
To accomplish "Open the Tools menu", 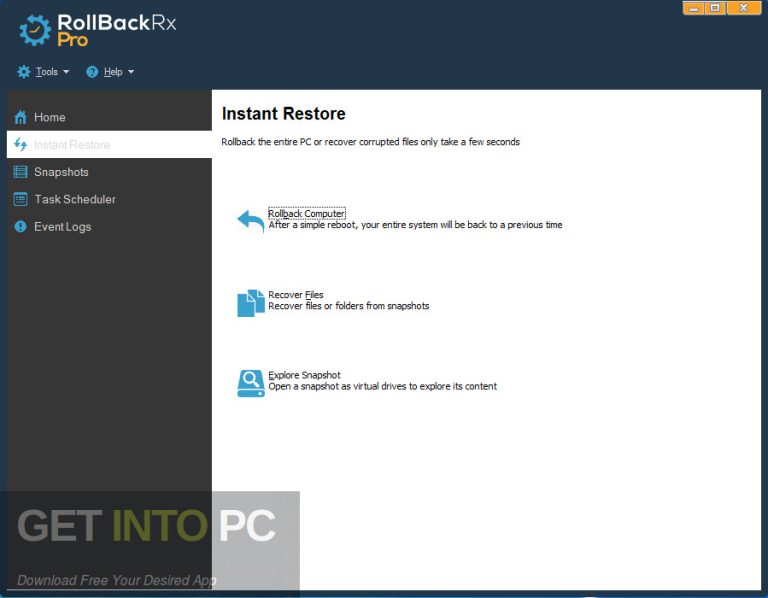I will coord(43,72).
